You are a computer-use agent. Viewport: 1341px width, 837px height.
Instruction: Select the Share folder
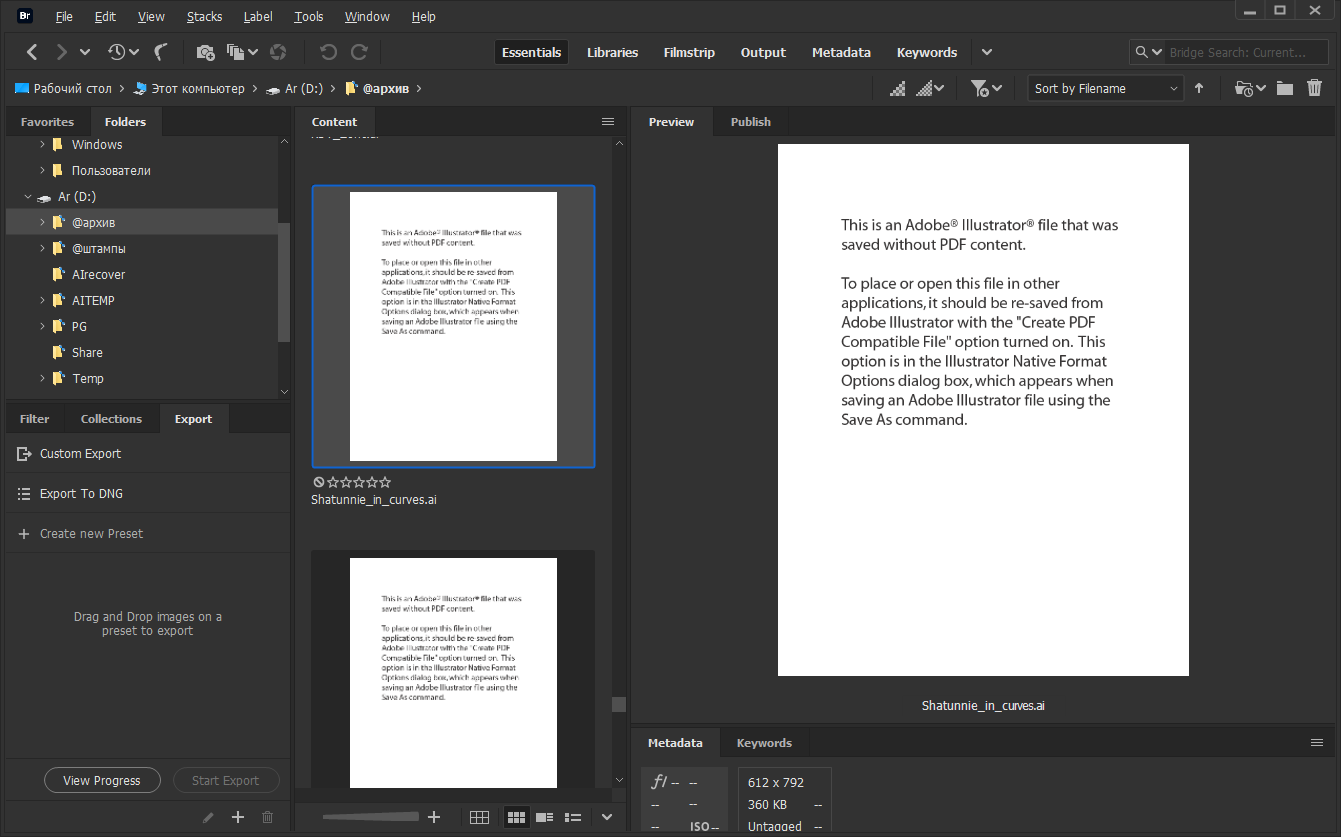coord(87,352)
